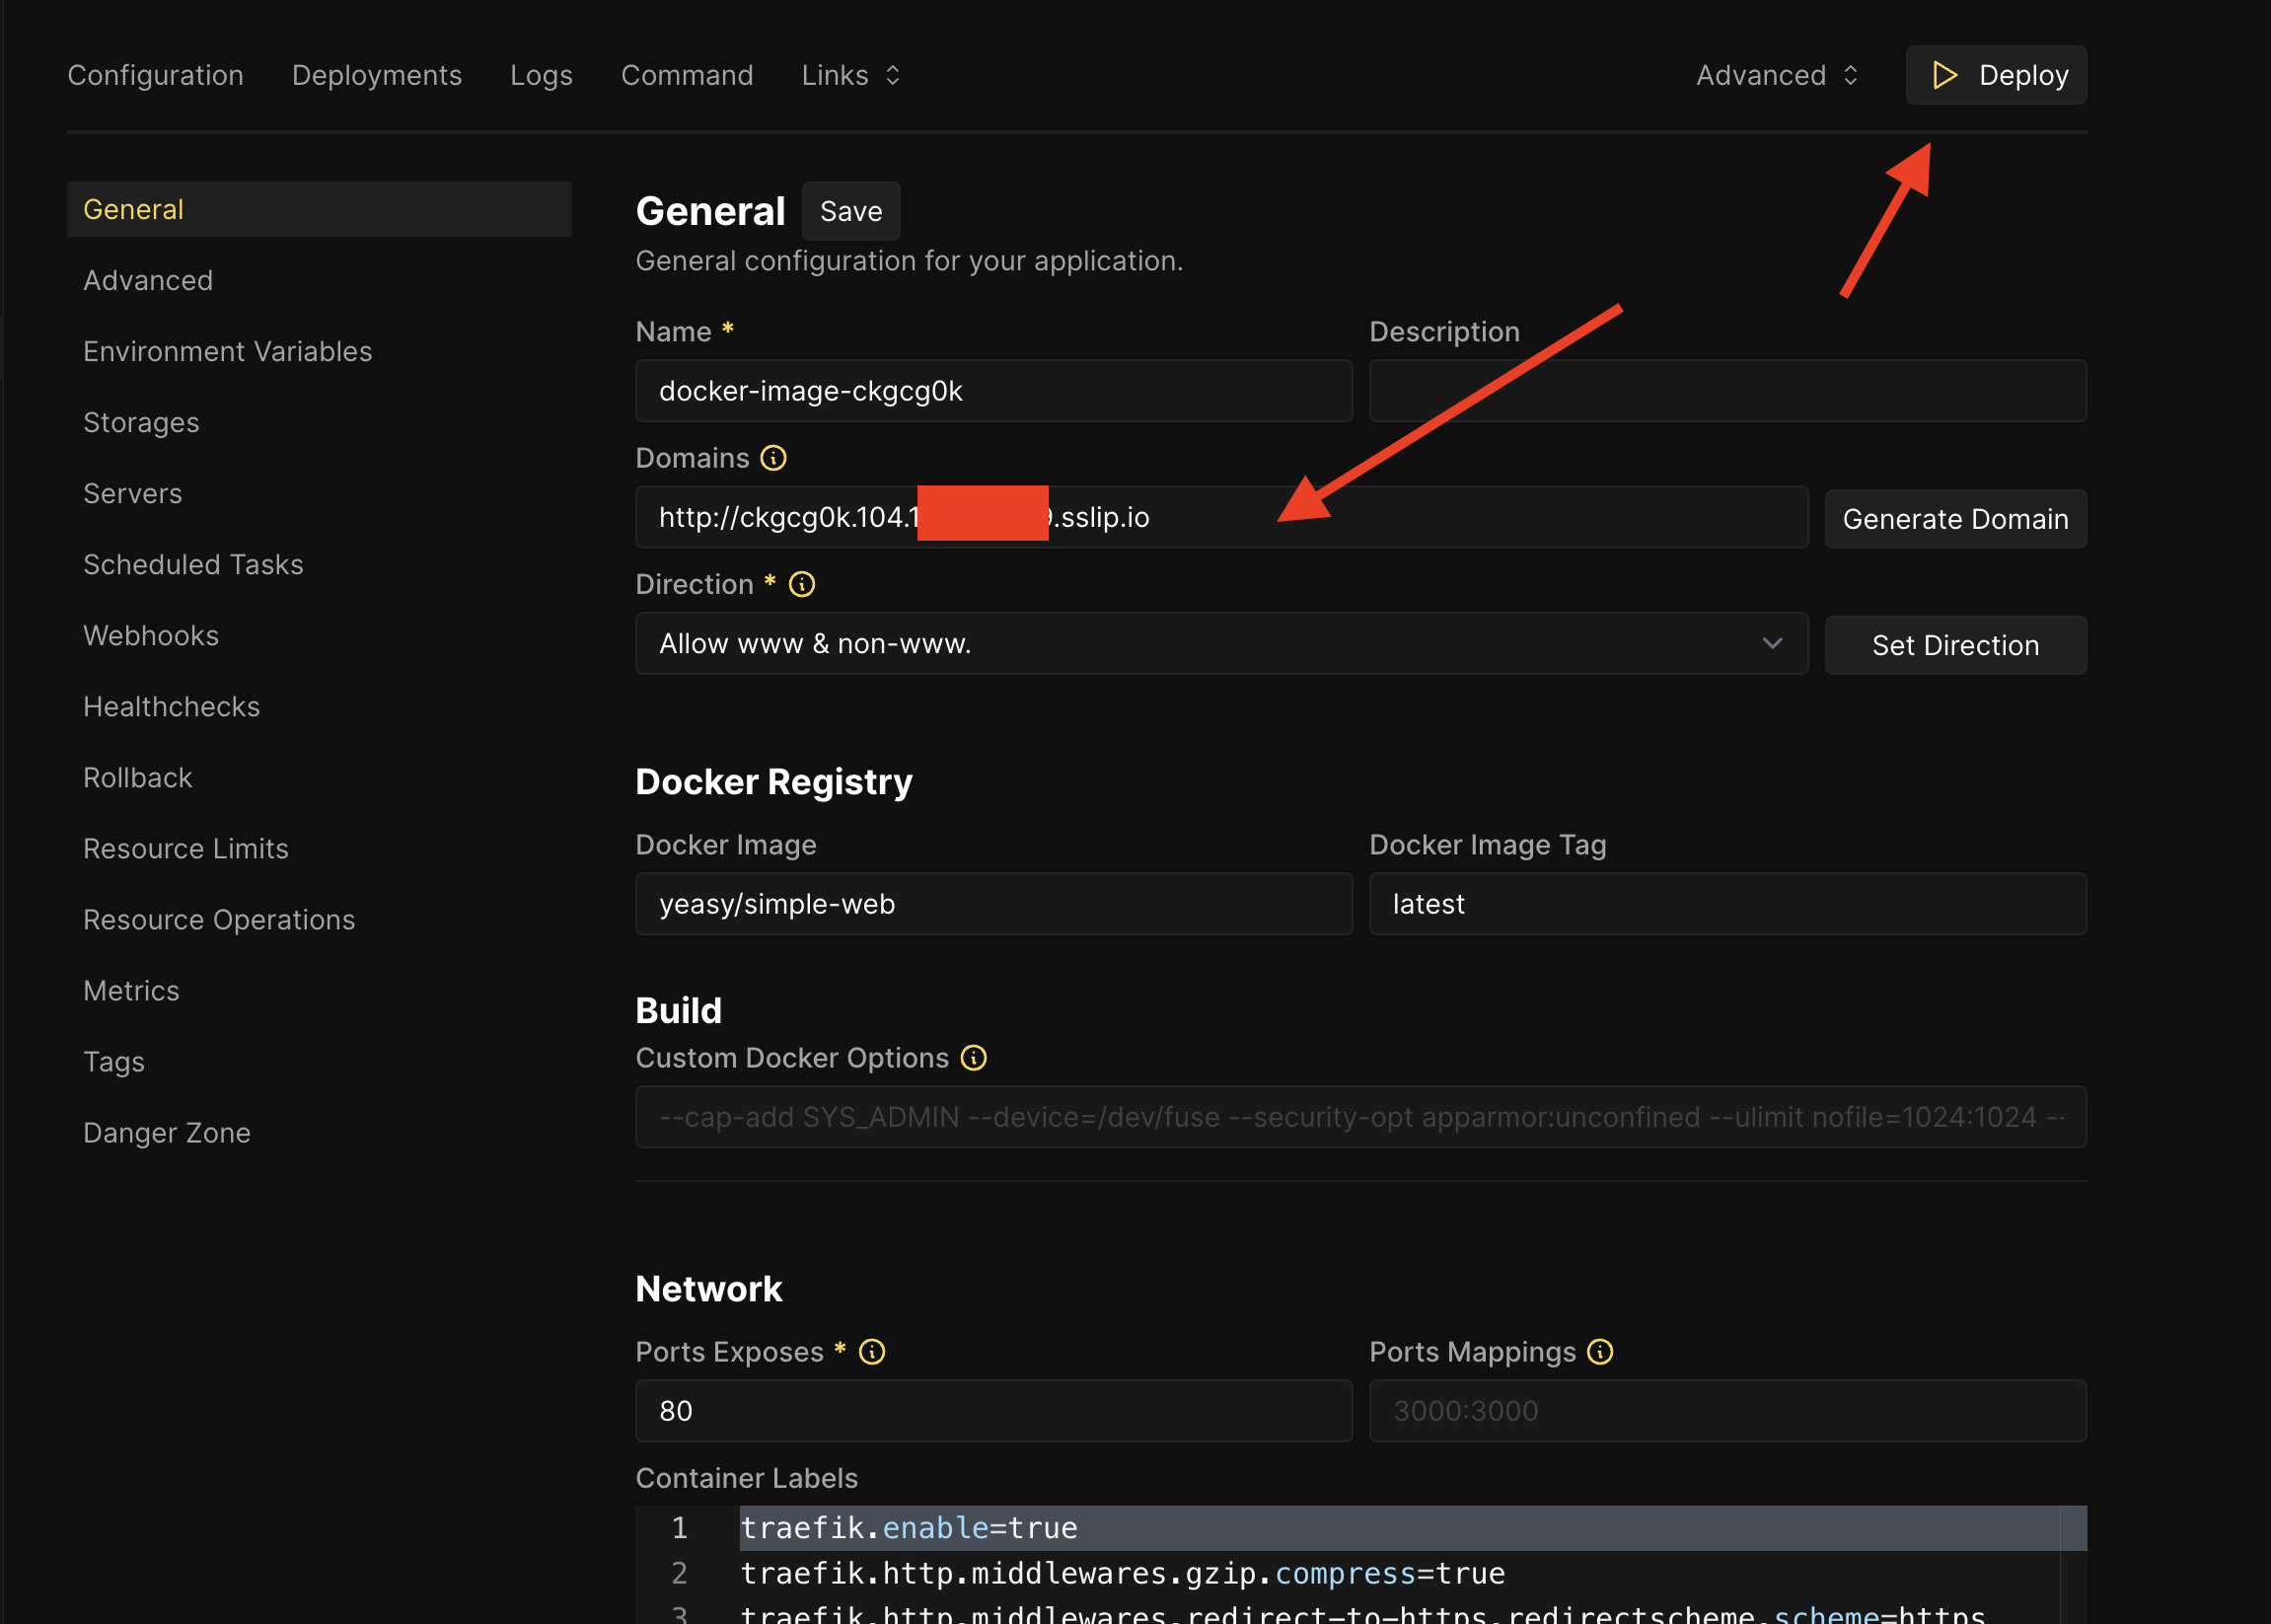The height and width of the screenshot is (1624, 2271).
Task: Focus the Custom Docker Options field
Action: [1360, 1117]
